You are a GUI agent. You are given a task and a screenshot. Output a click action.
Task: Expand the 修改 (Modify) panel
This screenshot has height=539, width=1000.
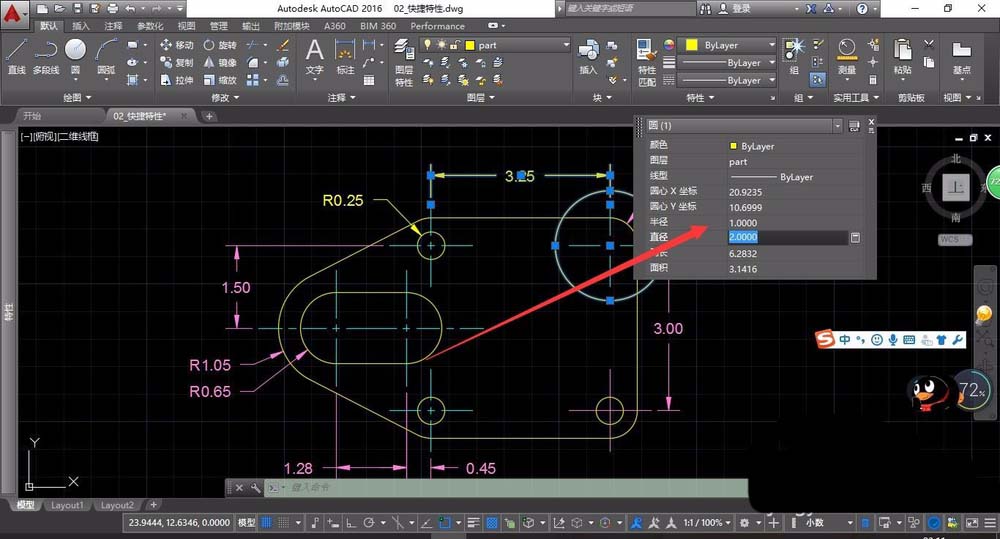point(224,97)
